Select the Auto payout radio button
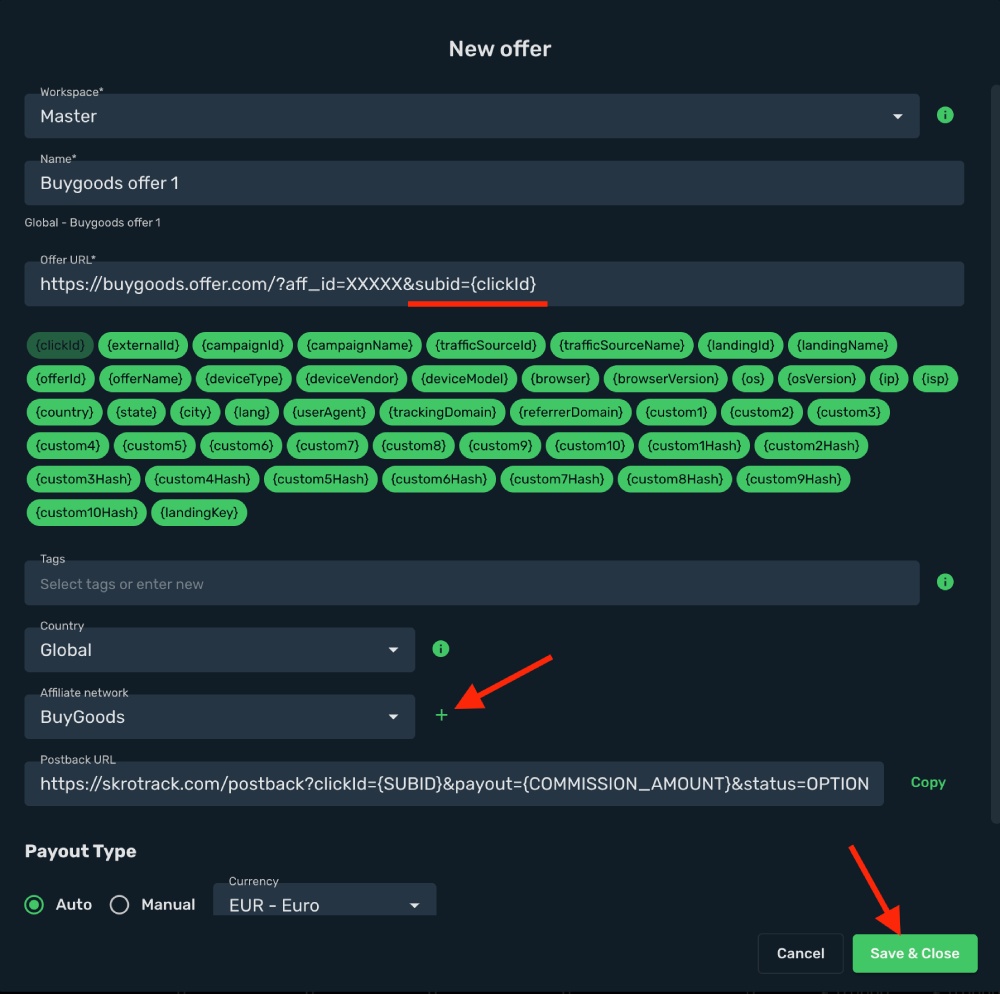Screen dimensions: 1000x994 [34, 905]
